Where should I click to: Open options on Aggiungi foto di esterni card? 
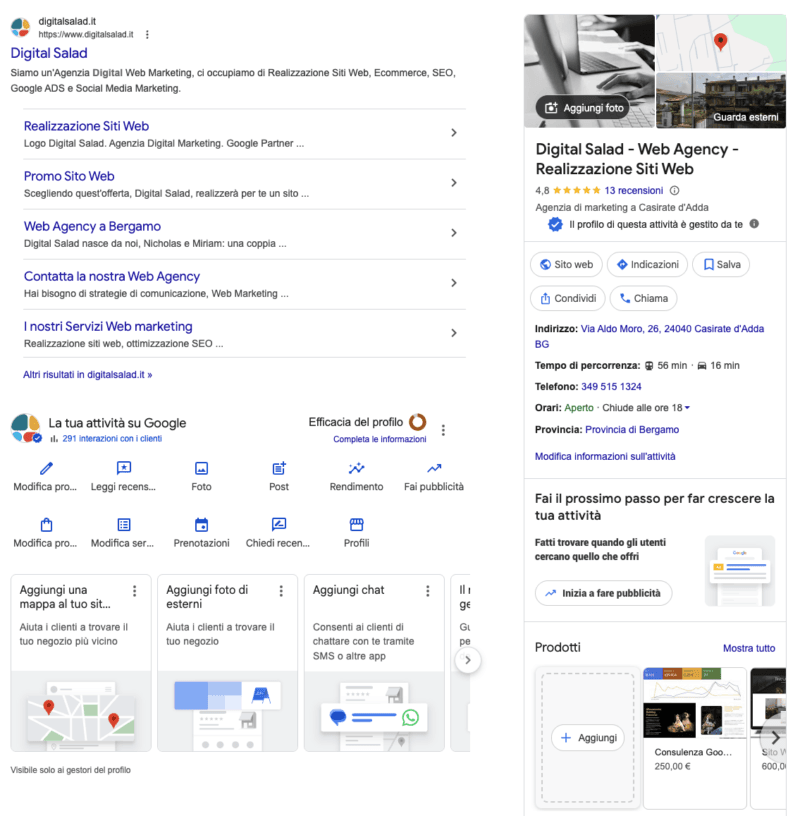281,591
